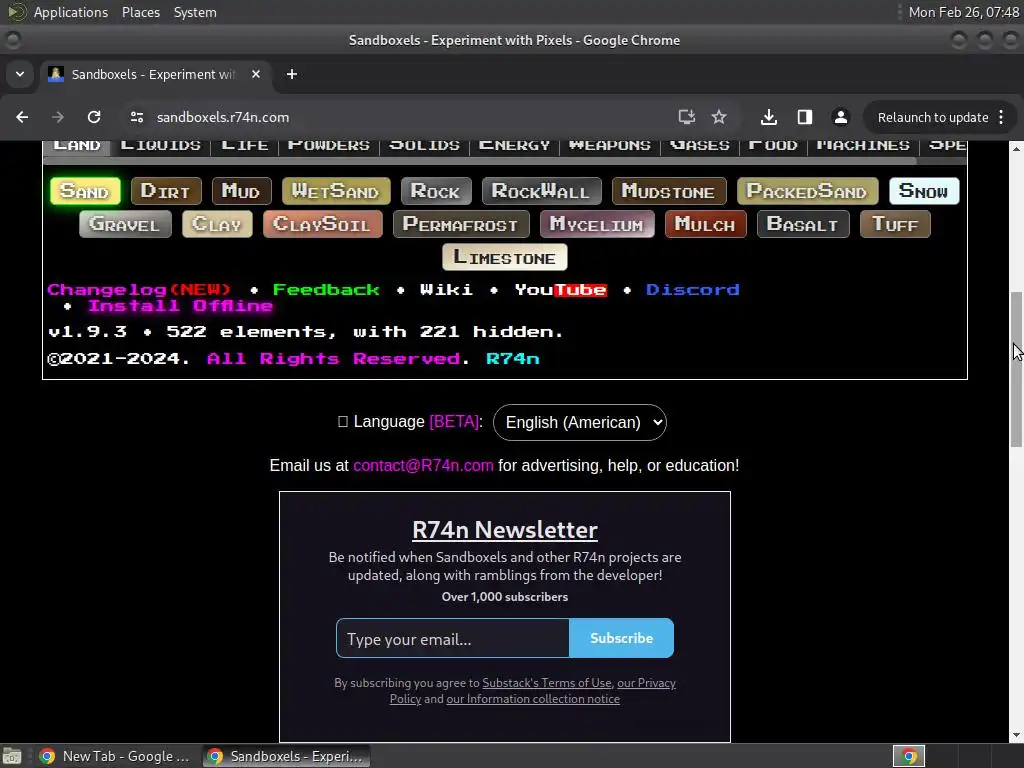
Task: Select the Machines category tab
Action: [863, 146]
